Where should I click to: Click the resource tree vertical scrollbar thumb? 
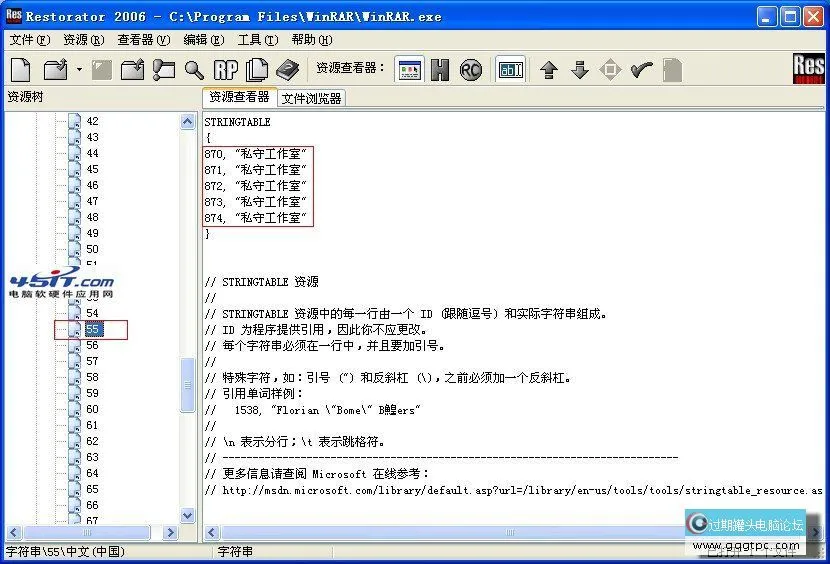[187, 385]
